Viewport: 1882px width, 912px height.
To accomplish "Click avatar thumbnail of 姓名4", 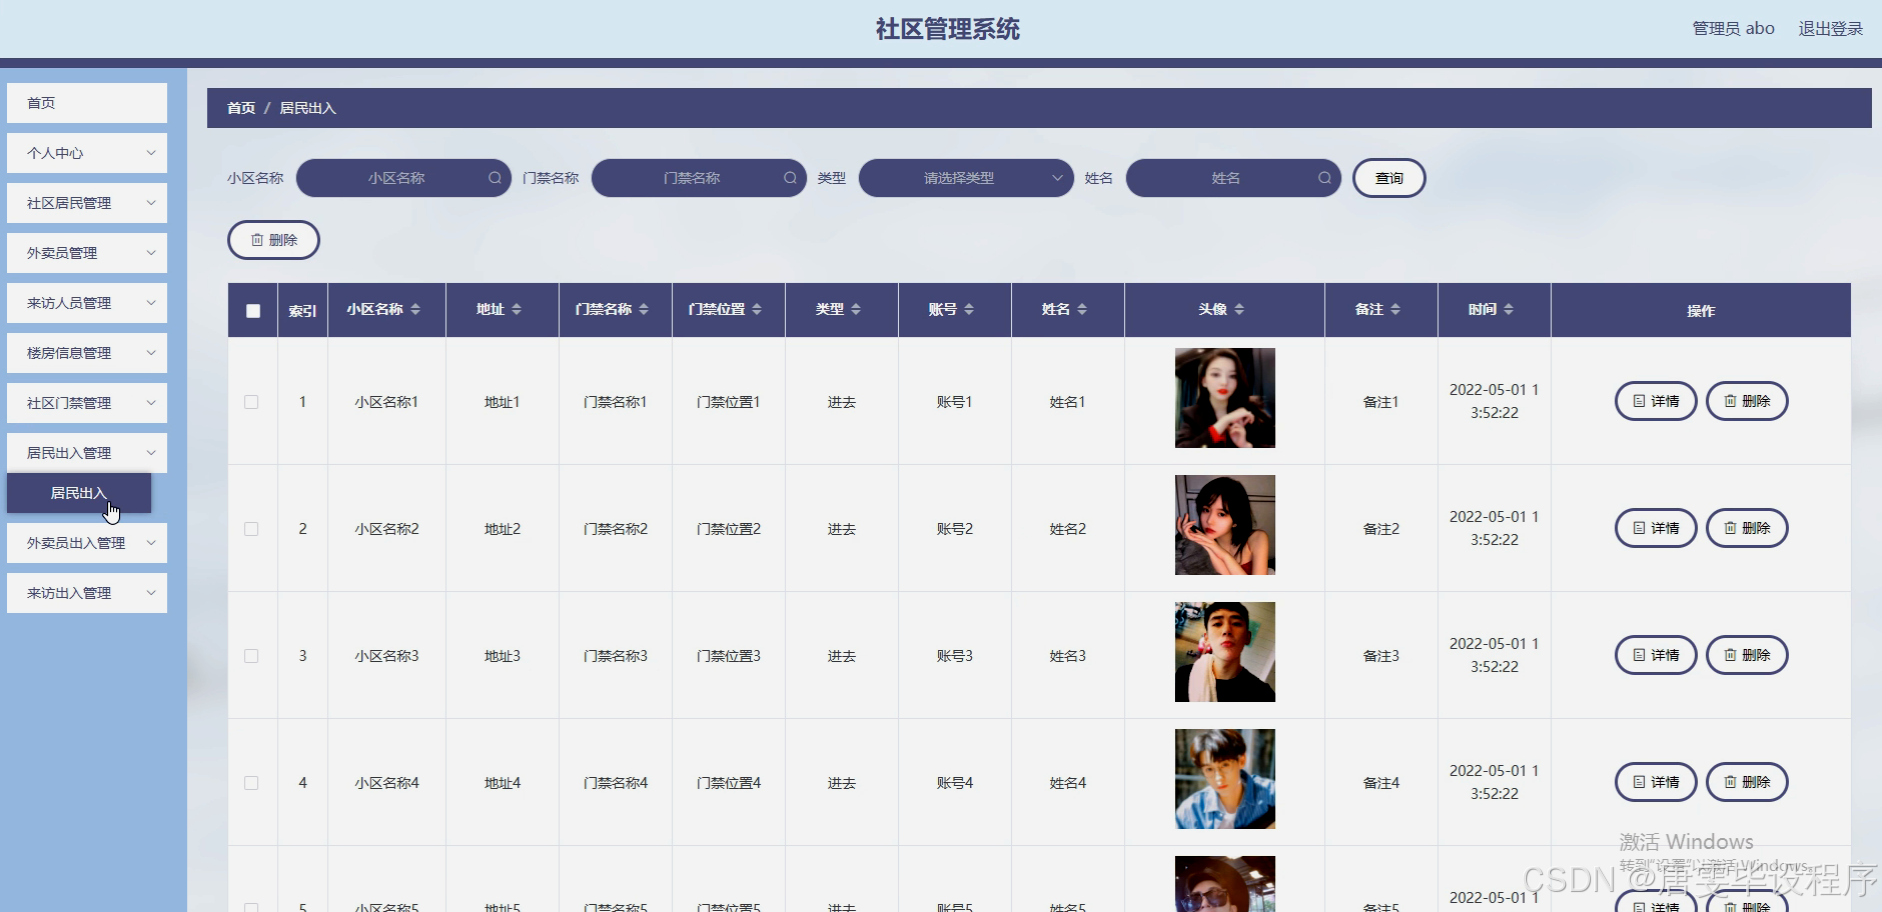I will tap(1225, 779).
